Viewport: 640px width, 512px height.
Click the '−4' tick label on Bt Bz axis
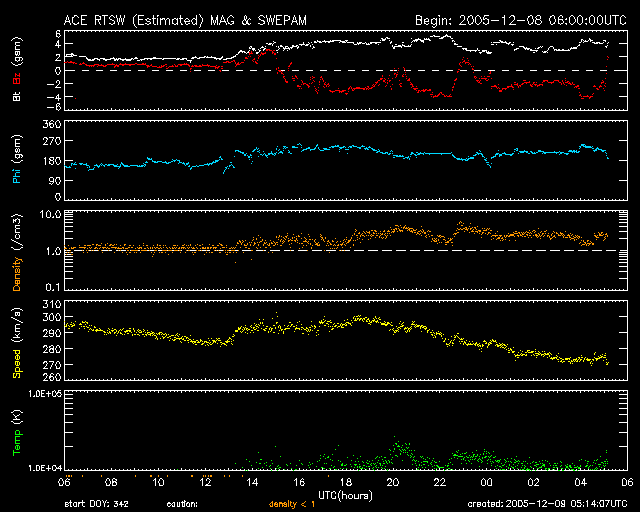[x=56, y=97]
